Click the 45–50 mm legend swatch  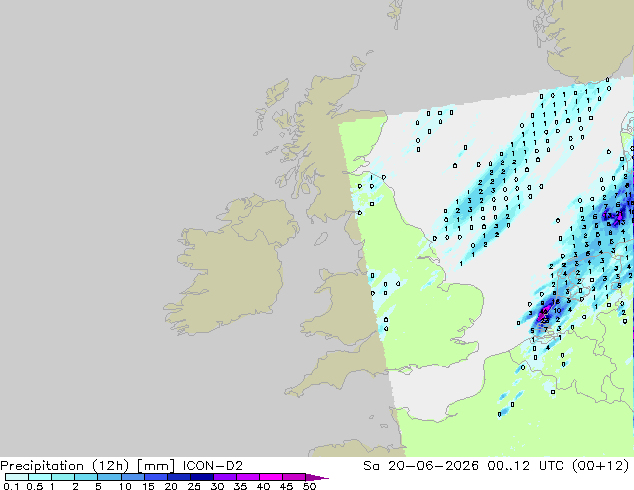click(294, 477)
